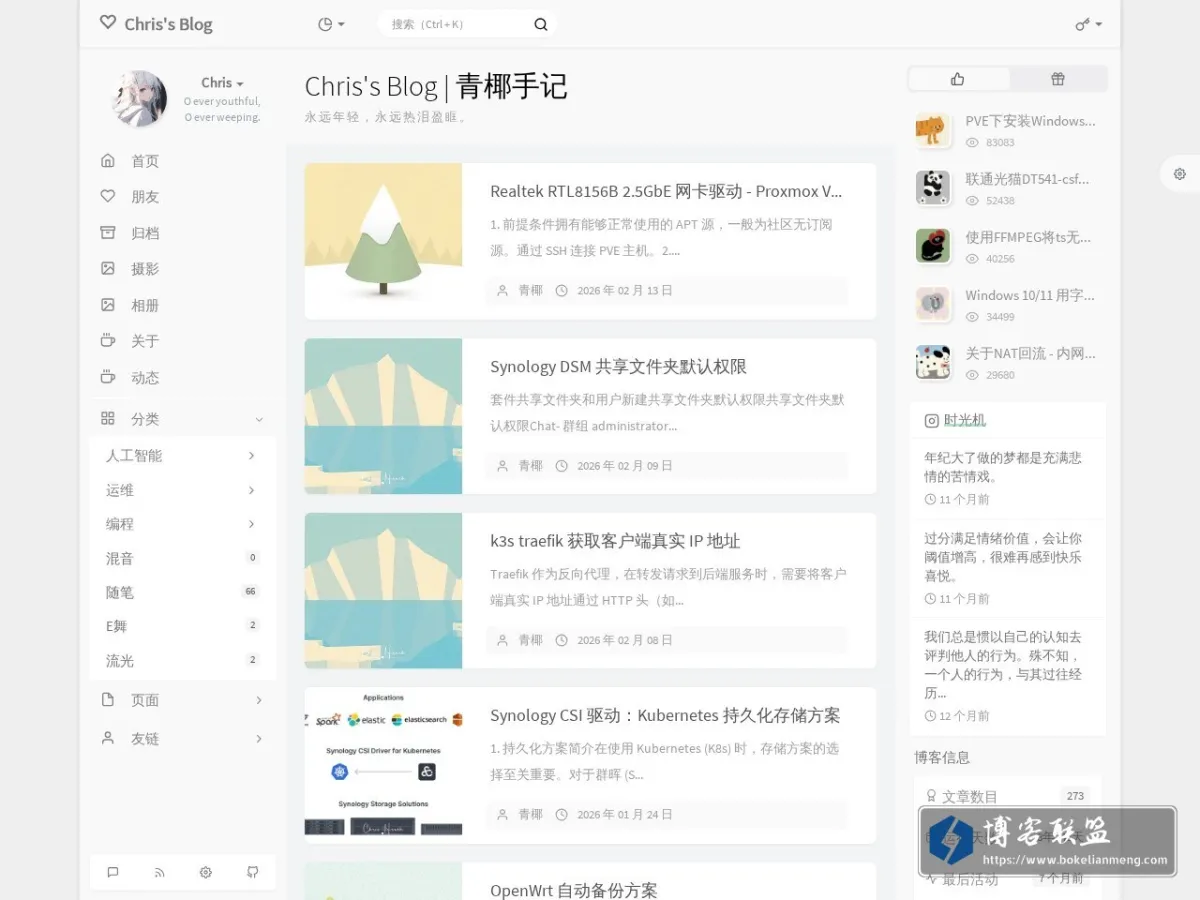
Task: Expand the 页面 pages section
Action: coord(182,700)
